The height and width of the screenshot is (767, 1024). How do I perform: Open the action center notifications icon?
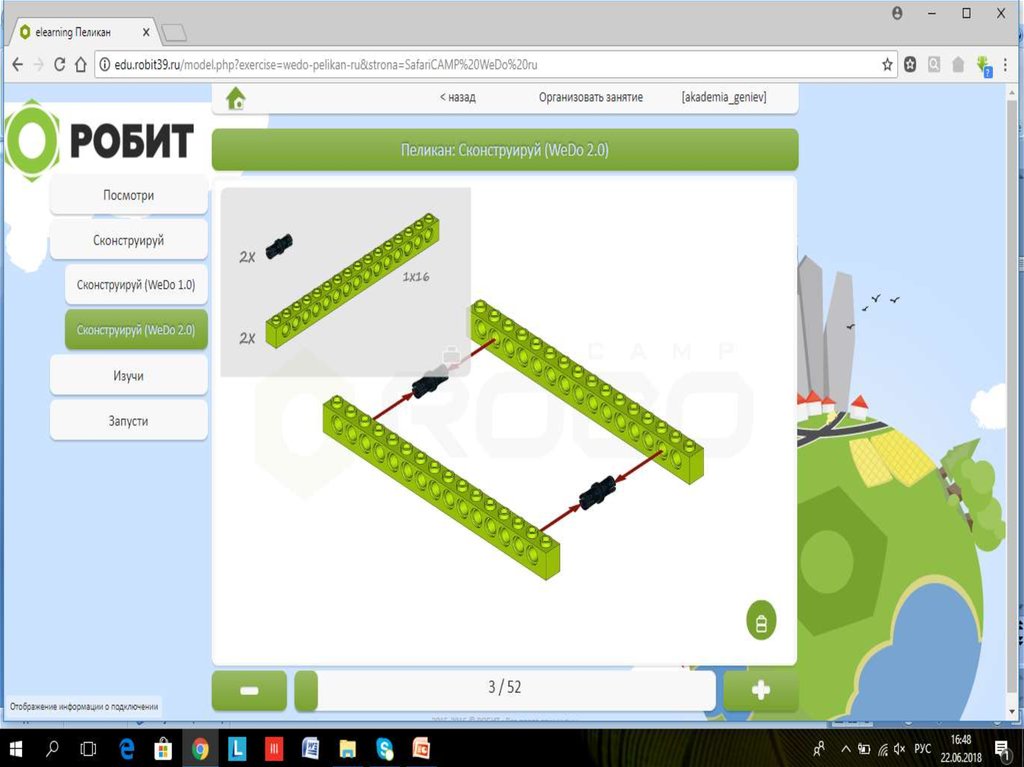(1001, 749)
